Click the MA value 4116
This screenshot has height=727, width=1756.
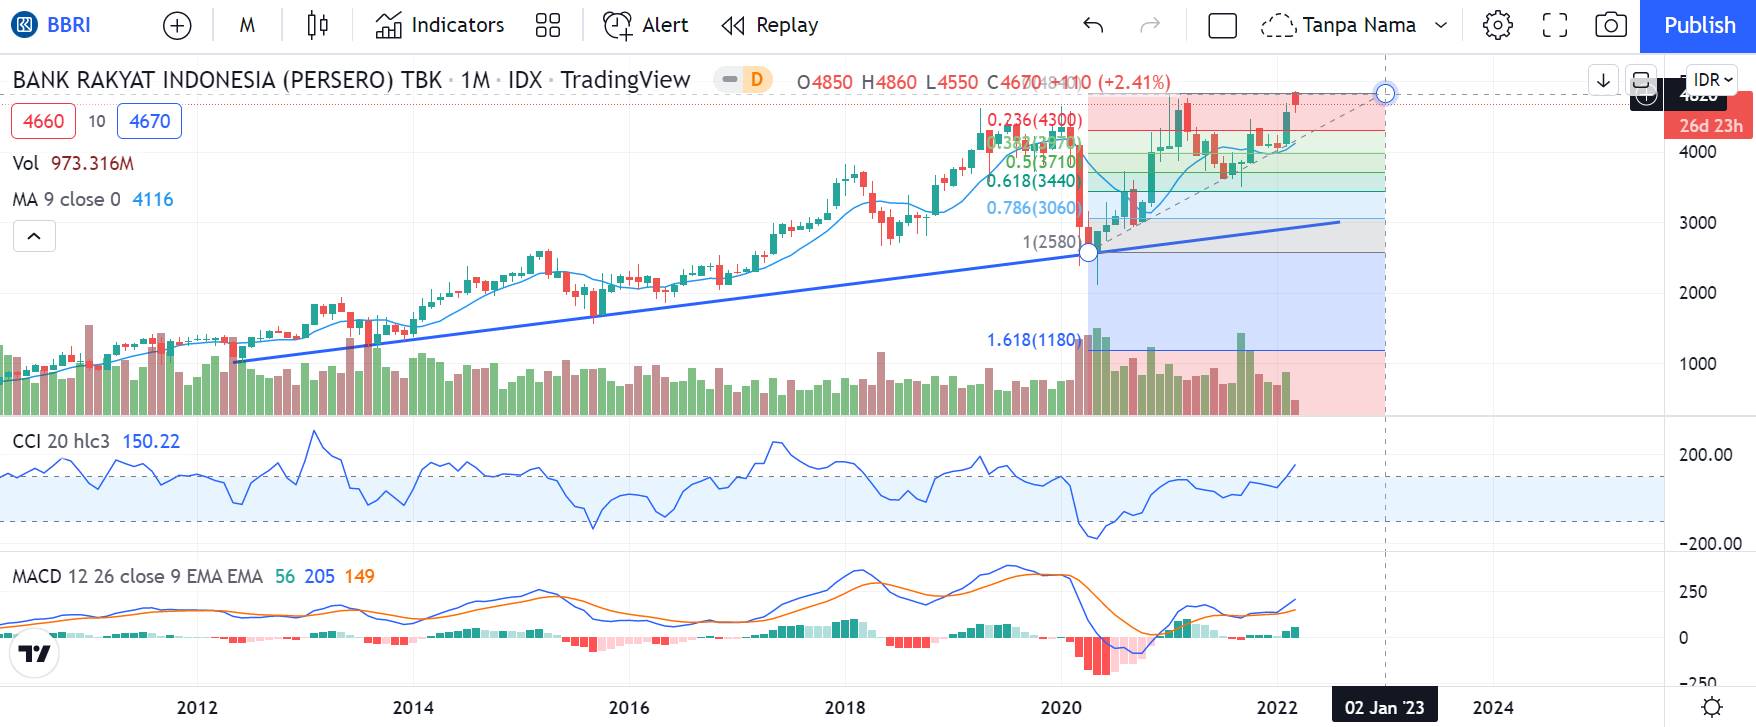click(153, 199)
